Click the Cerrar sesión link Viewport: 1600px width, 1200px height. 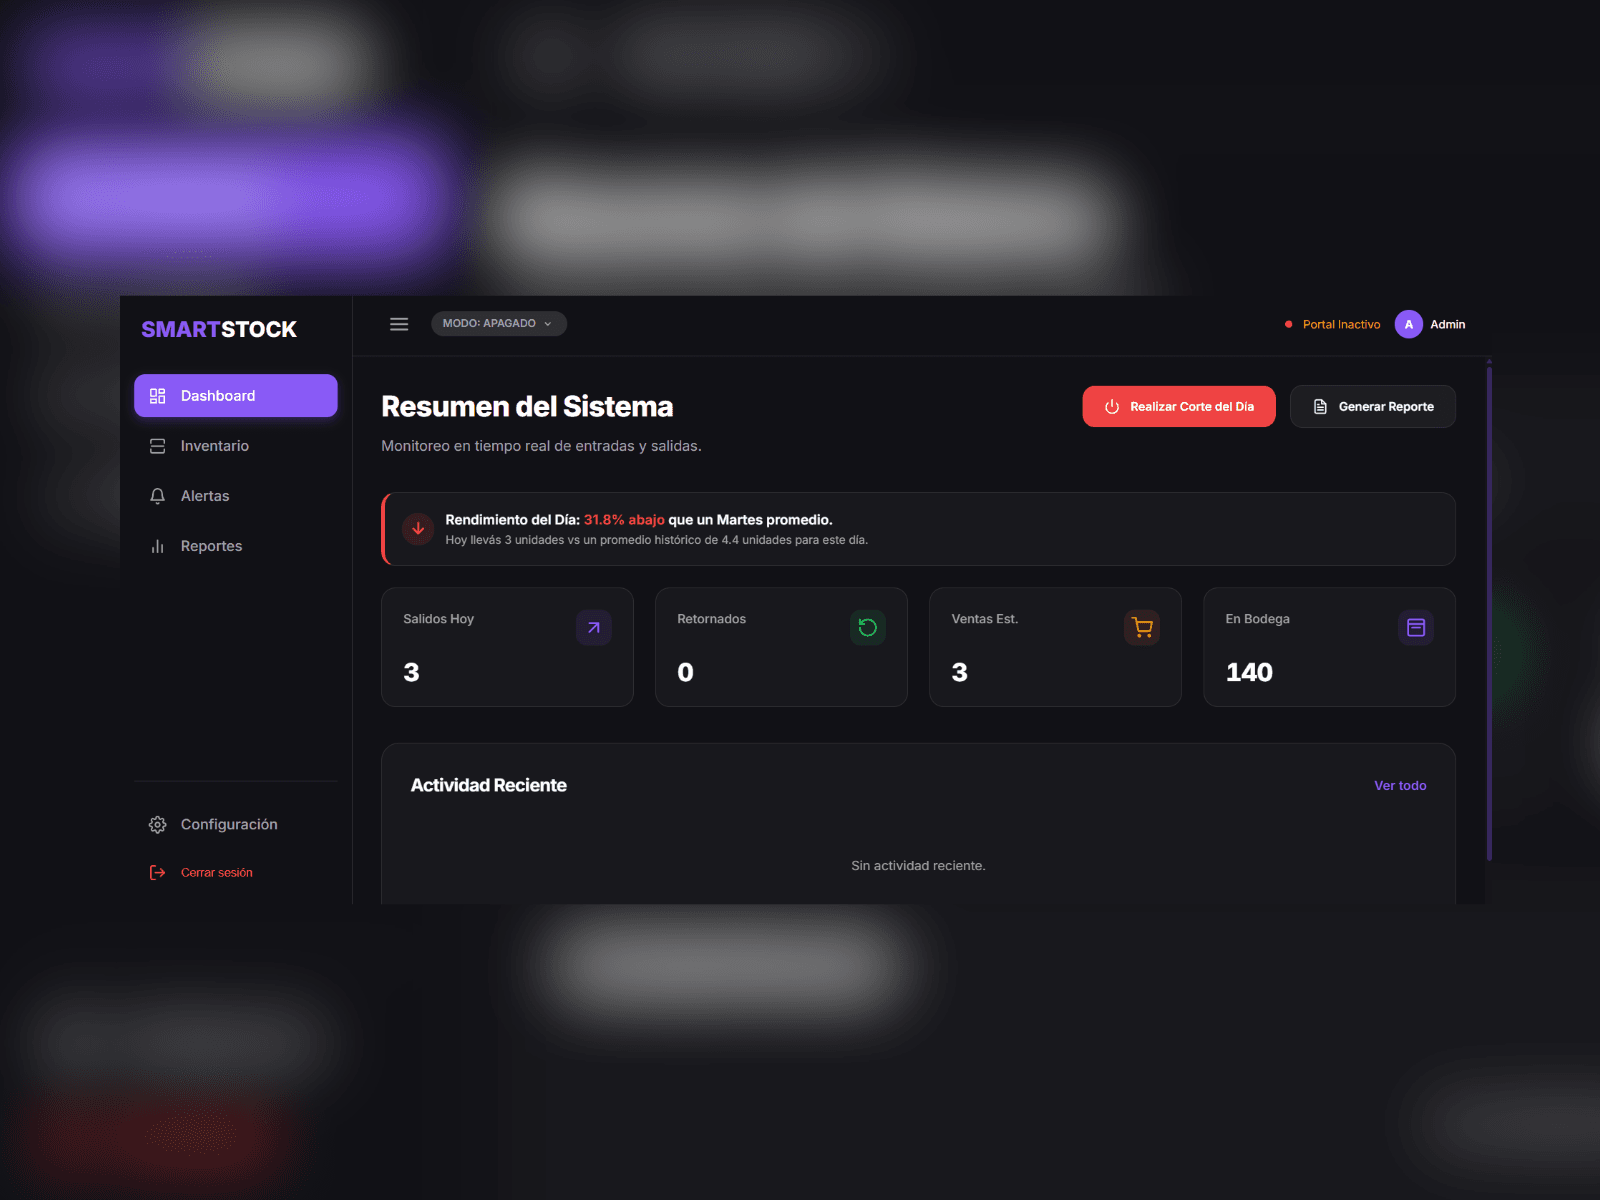(216, 873)
